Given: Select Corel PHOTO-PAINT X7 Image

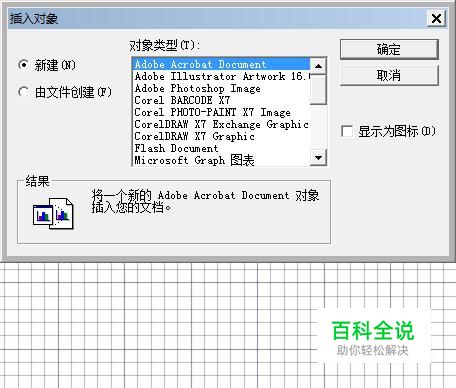Looking at the screenshot, I should click(221, 112).
